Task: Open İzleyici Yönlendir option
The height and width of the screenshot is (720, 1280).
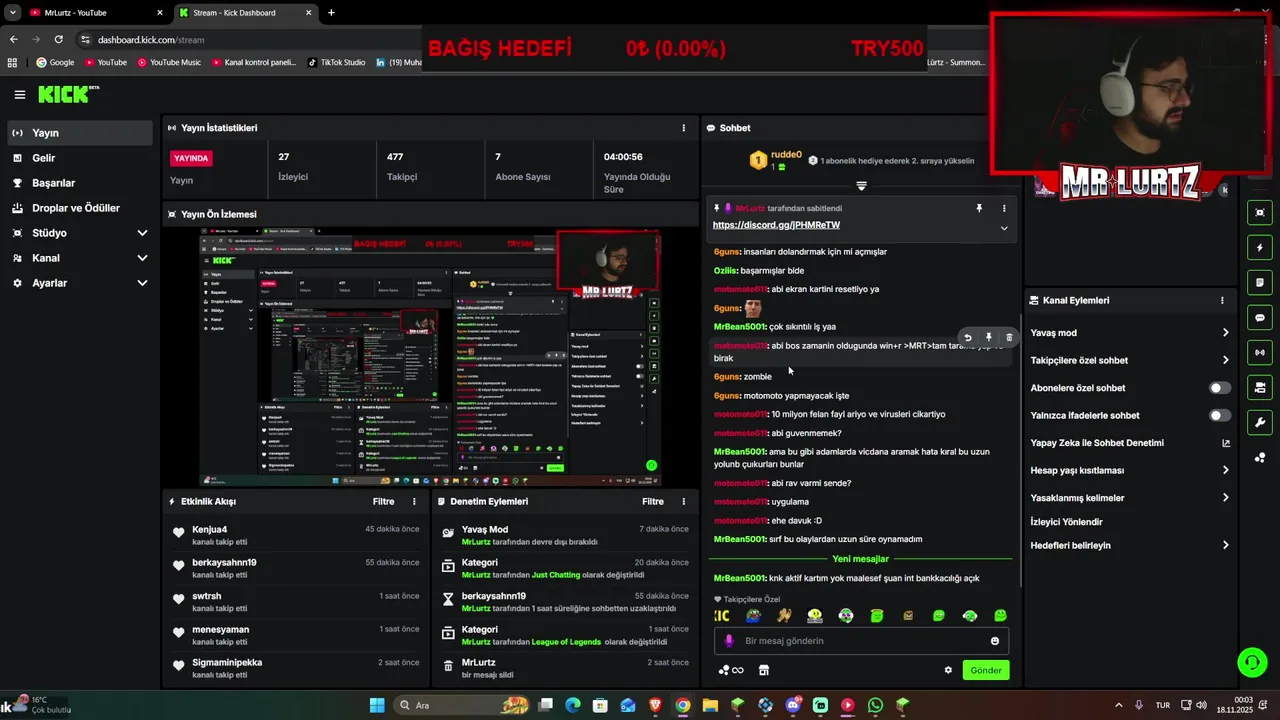Action: point(1066,522)
